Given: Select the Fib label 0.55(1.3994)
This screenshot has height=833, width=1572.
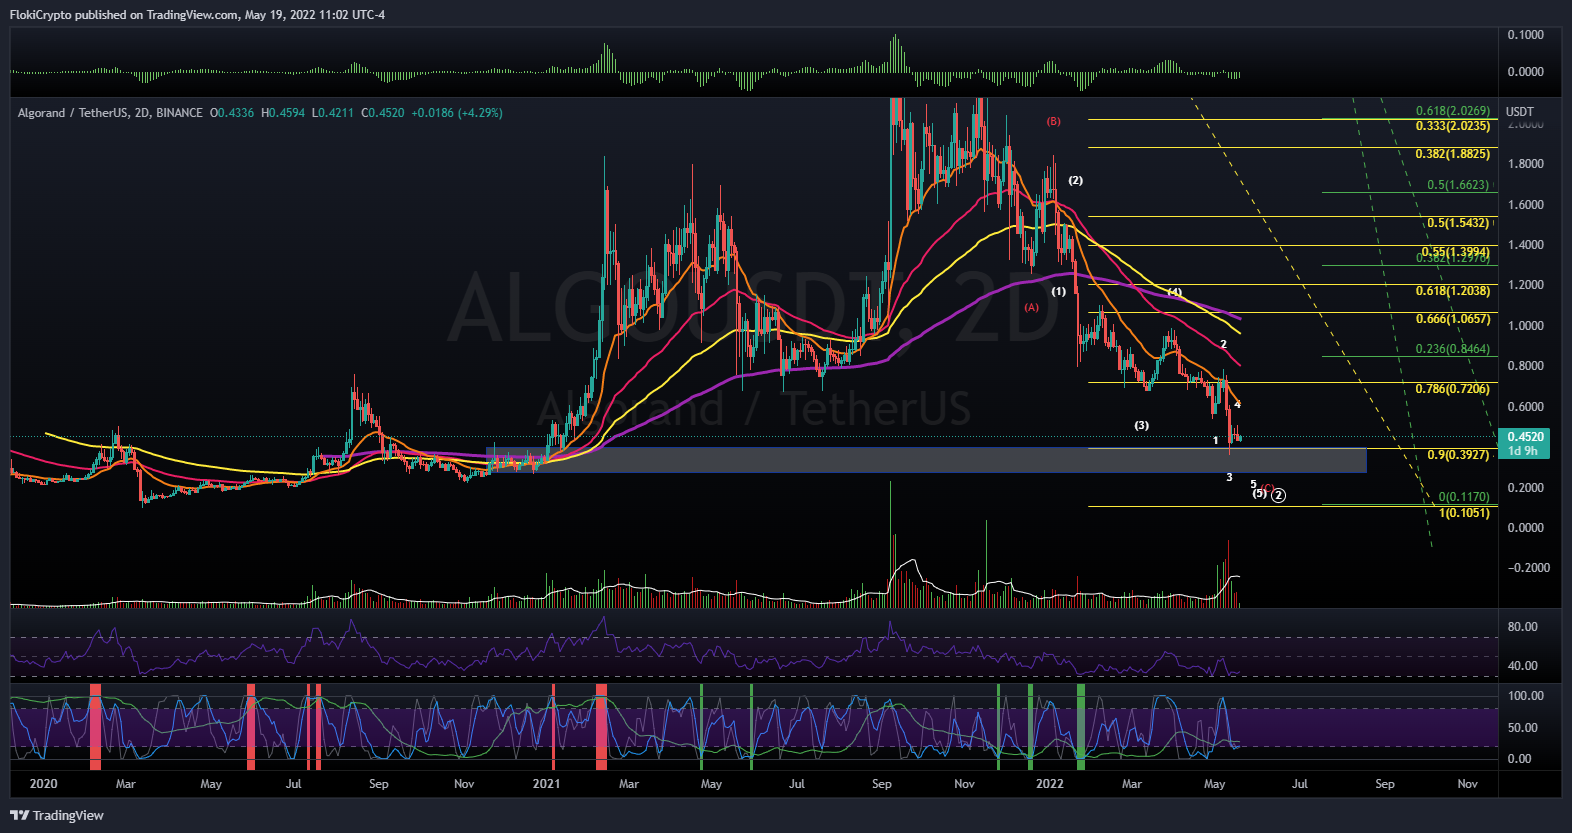Looking at the screenshot, I should click(x=1455, y=252).
